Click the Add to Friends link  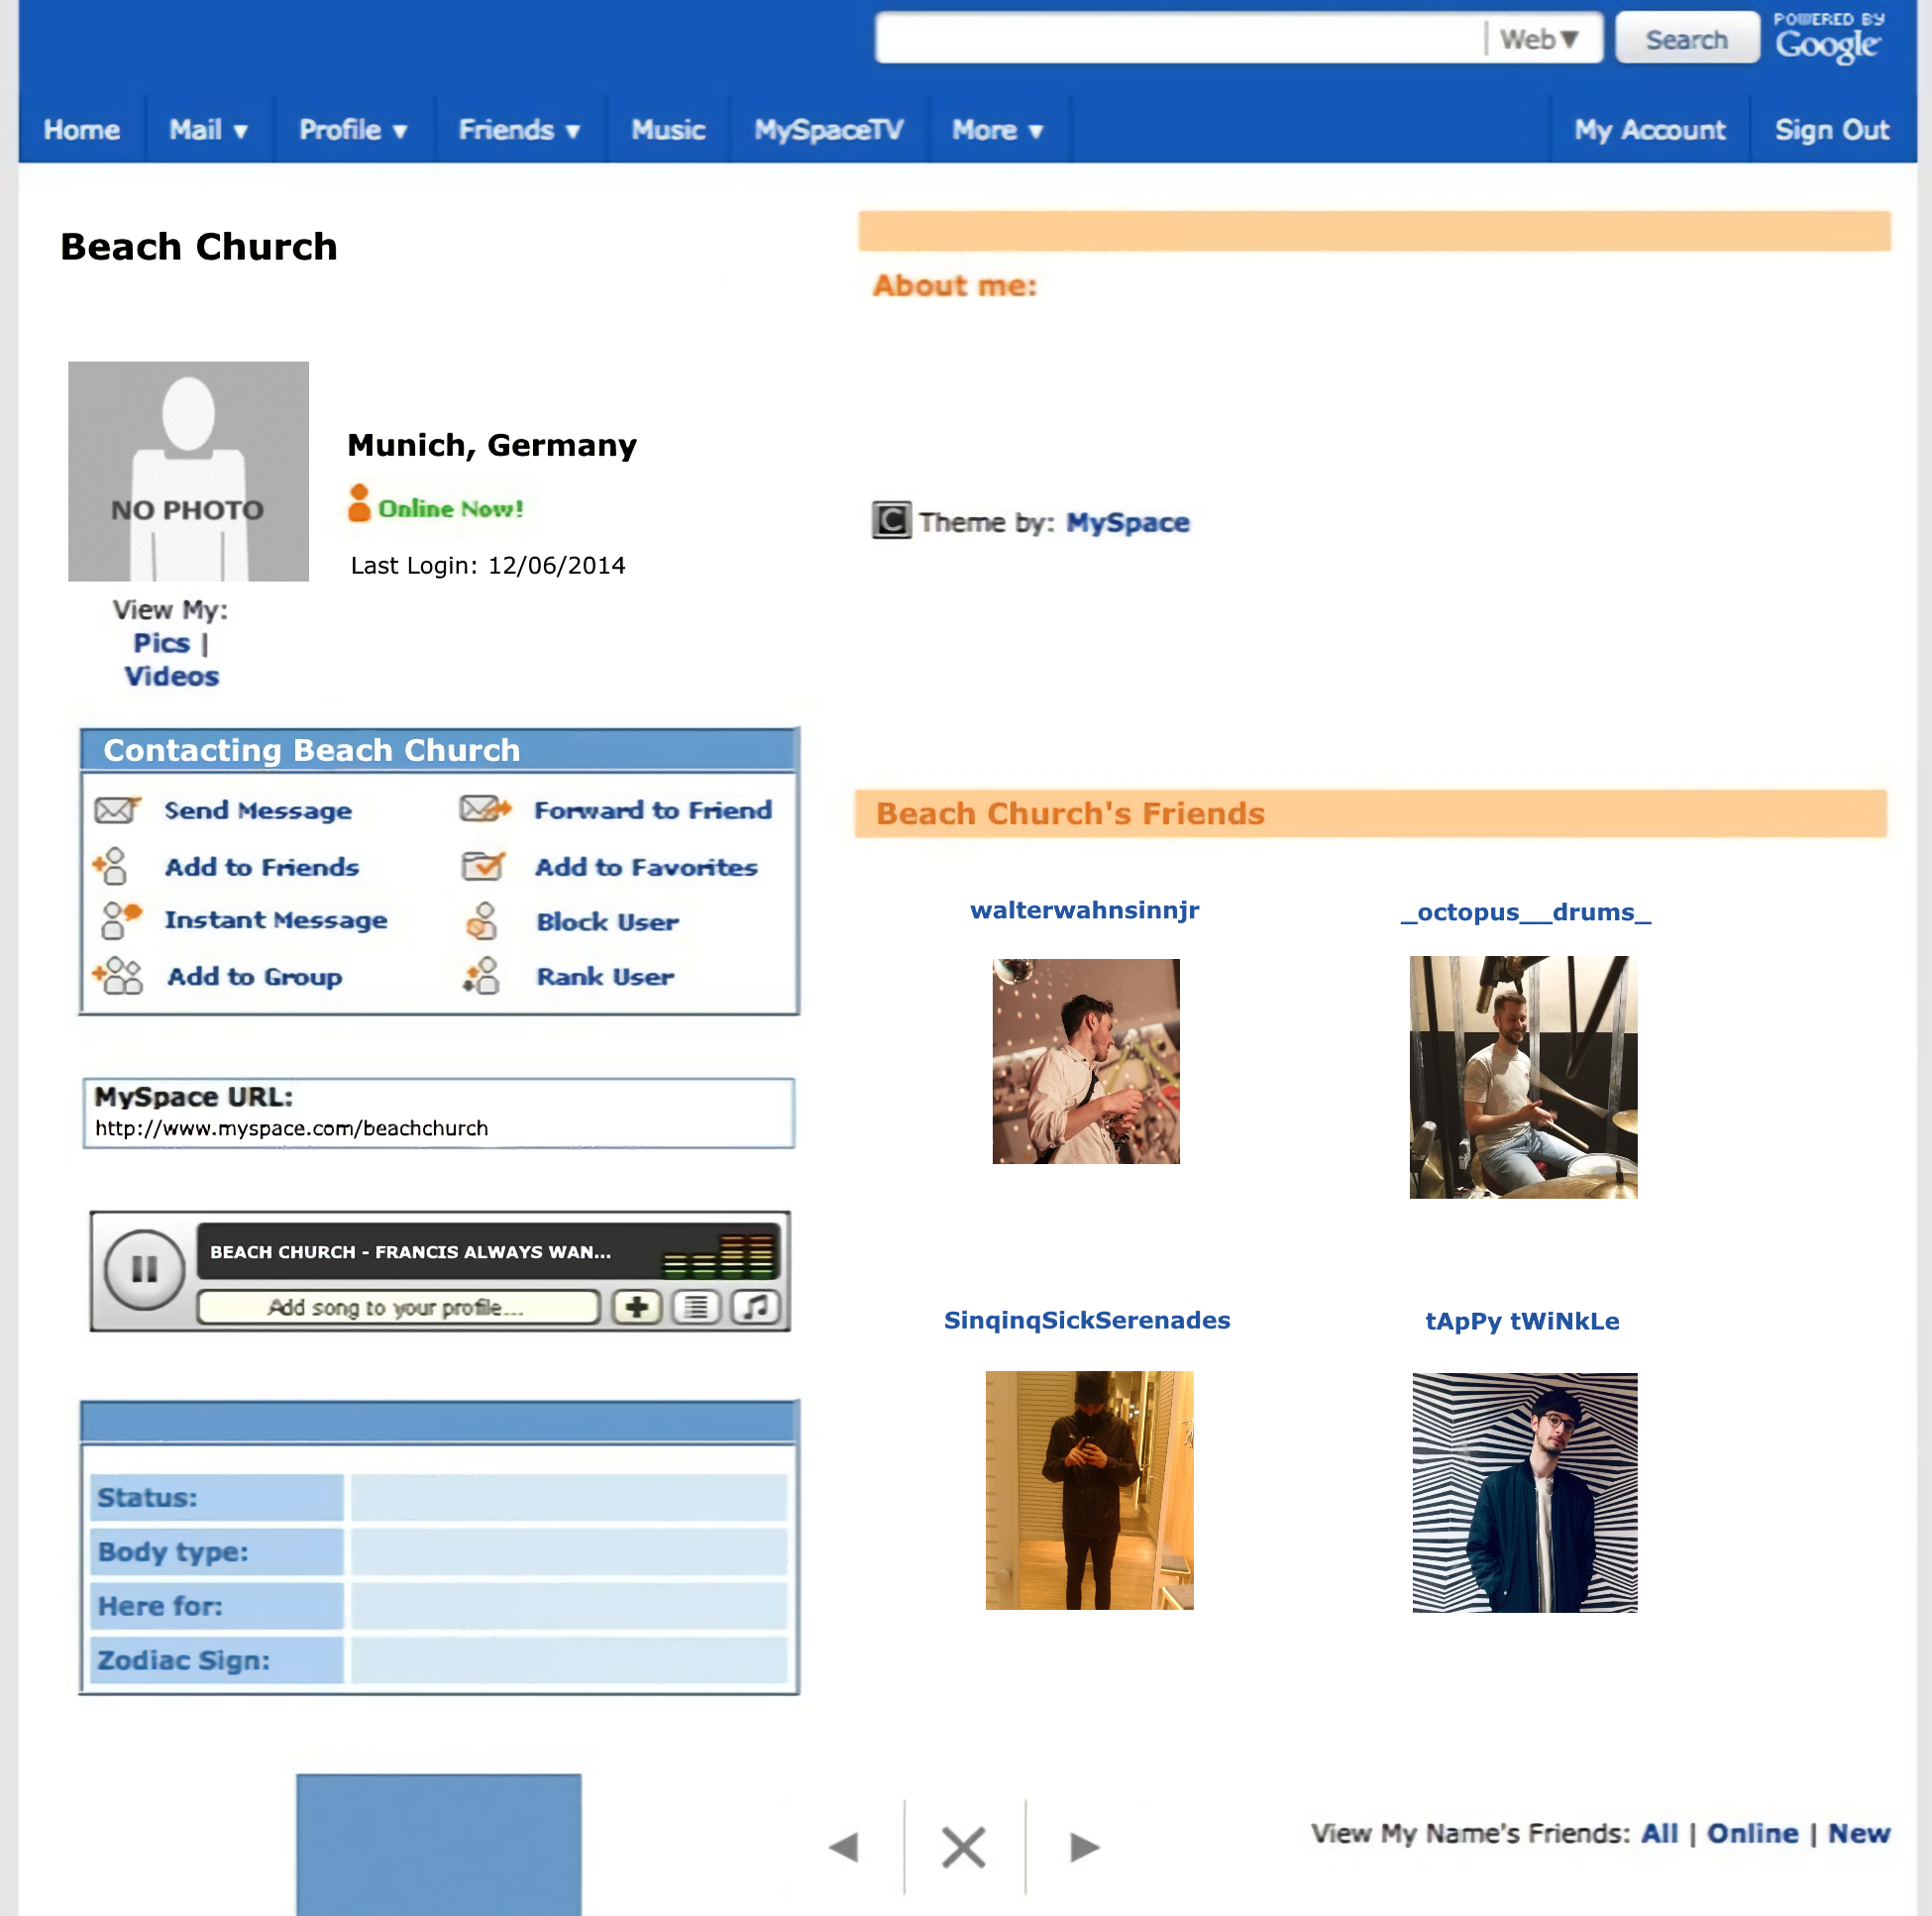[262, 867]
